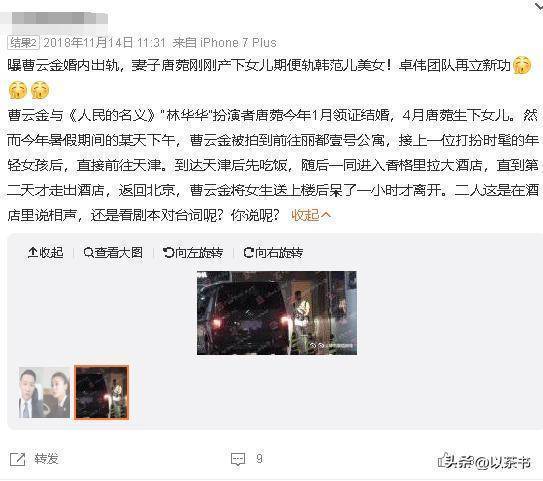Click the first shocked emoji in post
The height and width of the screenshot is (481, 543).
522,65
